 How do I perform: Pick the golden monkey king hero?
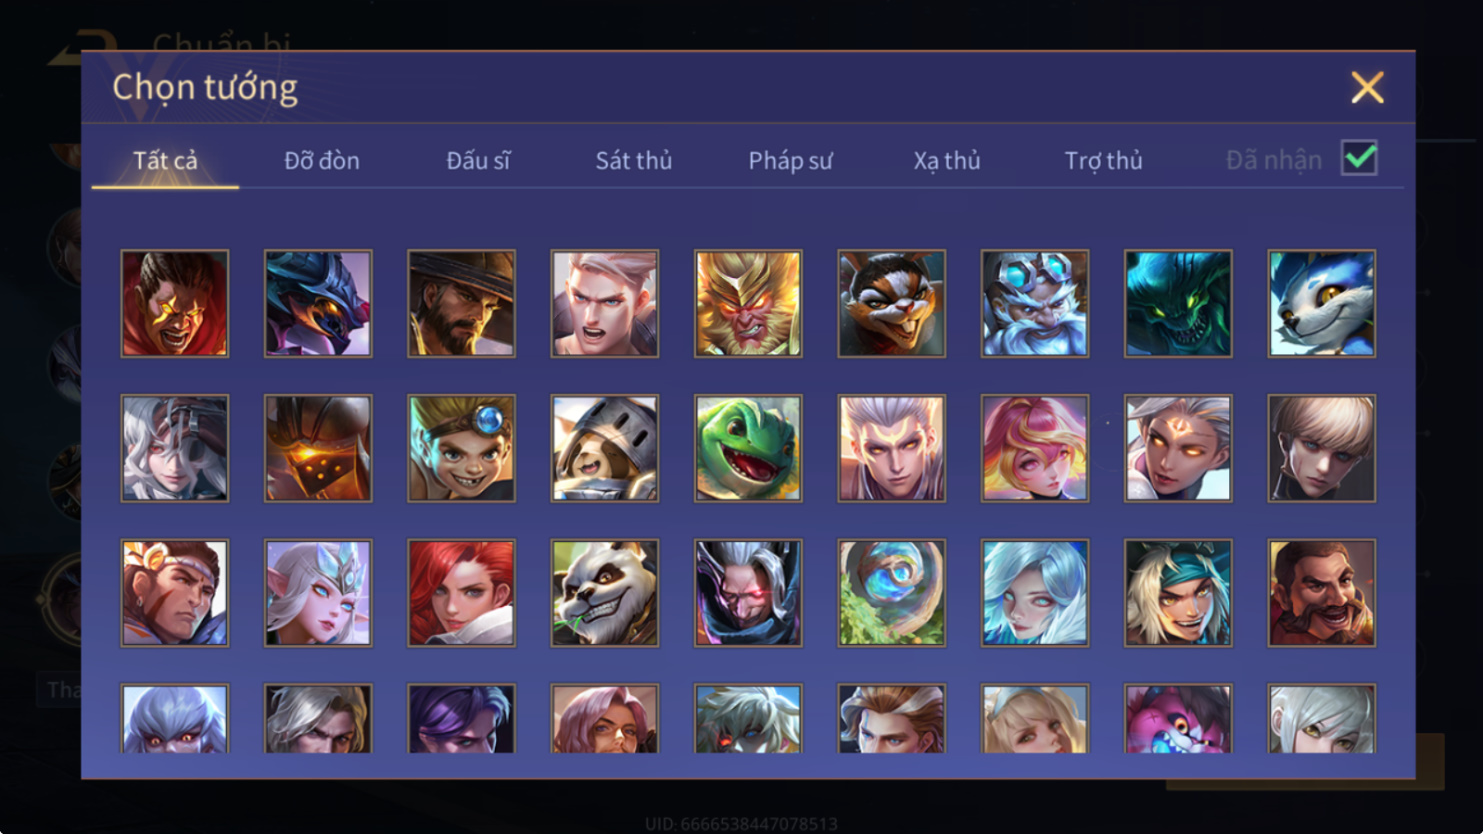[748, 303]
